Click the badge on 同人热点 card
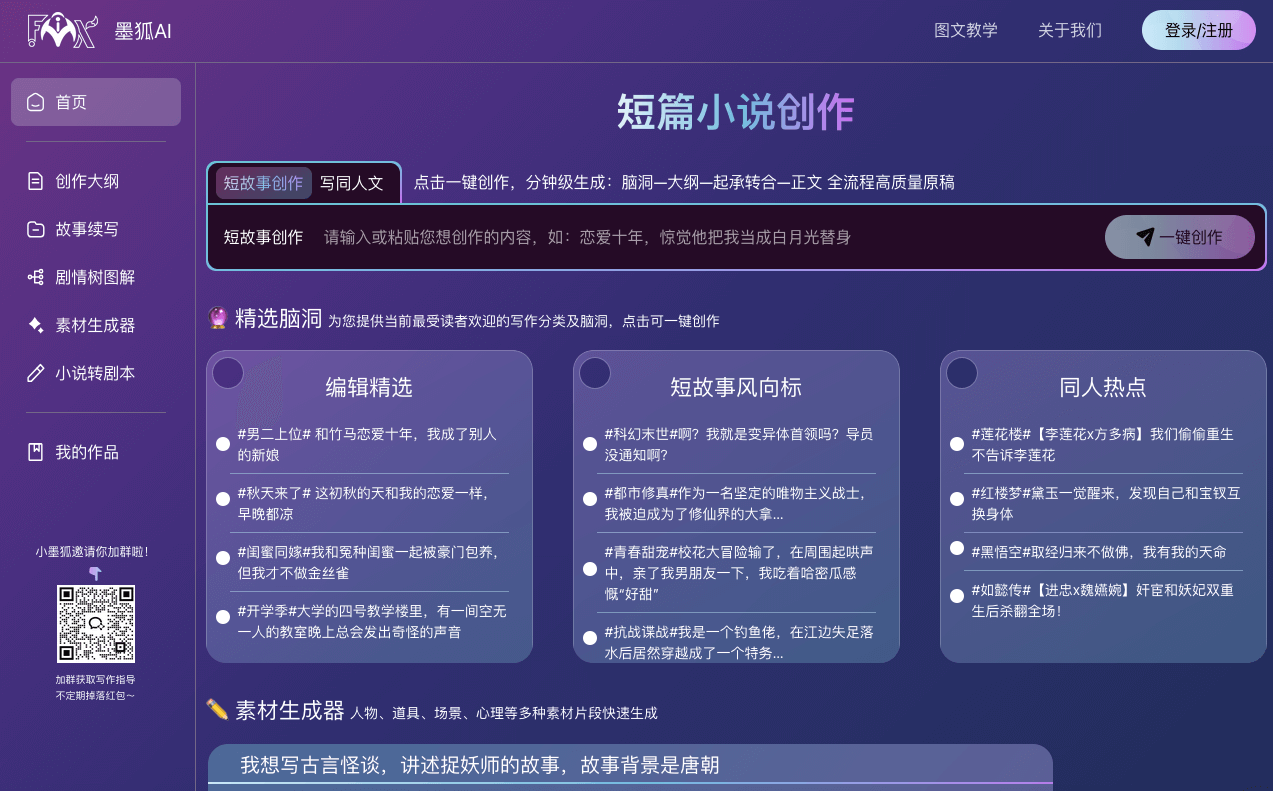 tap(962, 372)
